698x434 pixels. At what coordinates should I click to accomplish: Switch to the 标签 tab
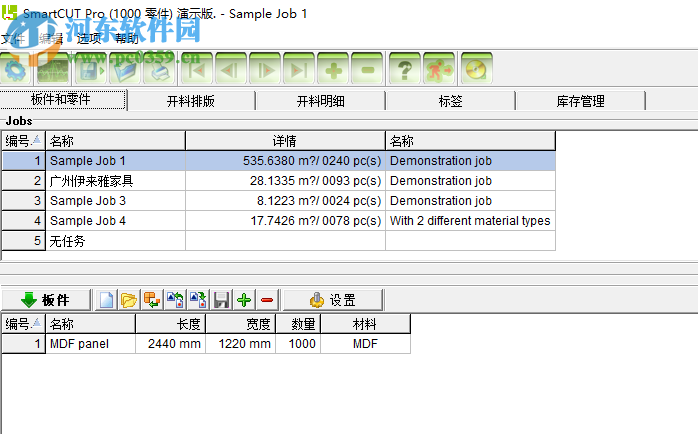pos(450,101)
